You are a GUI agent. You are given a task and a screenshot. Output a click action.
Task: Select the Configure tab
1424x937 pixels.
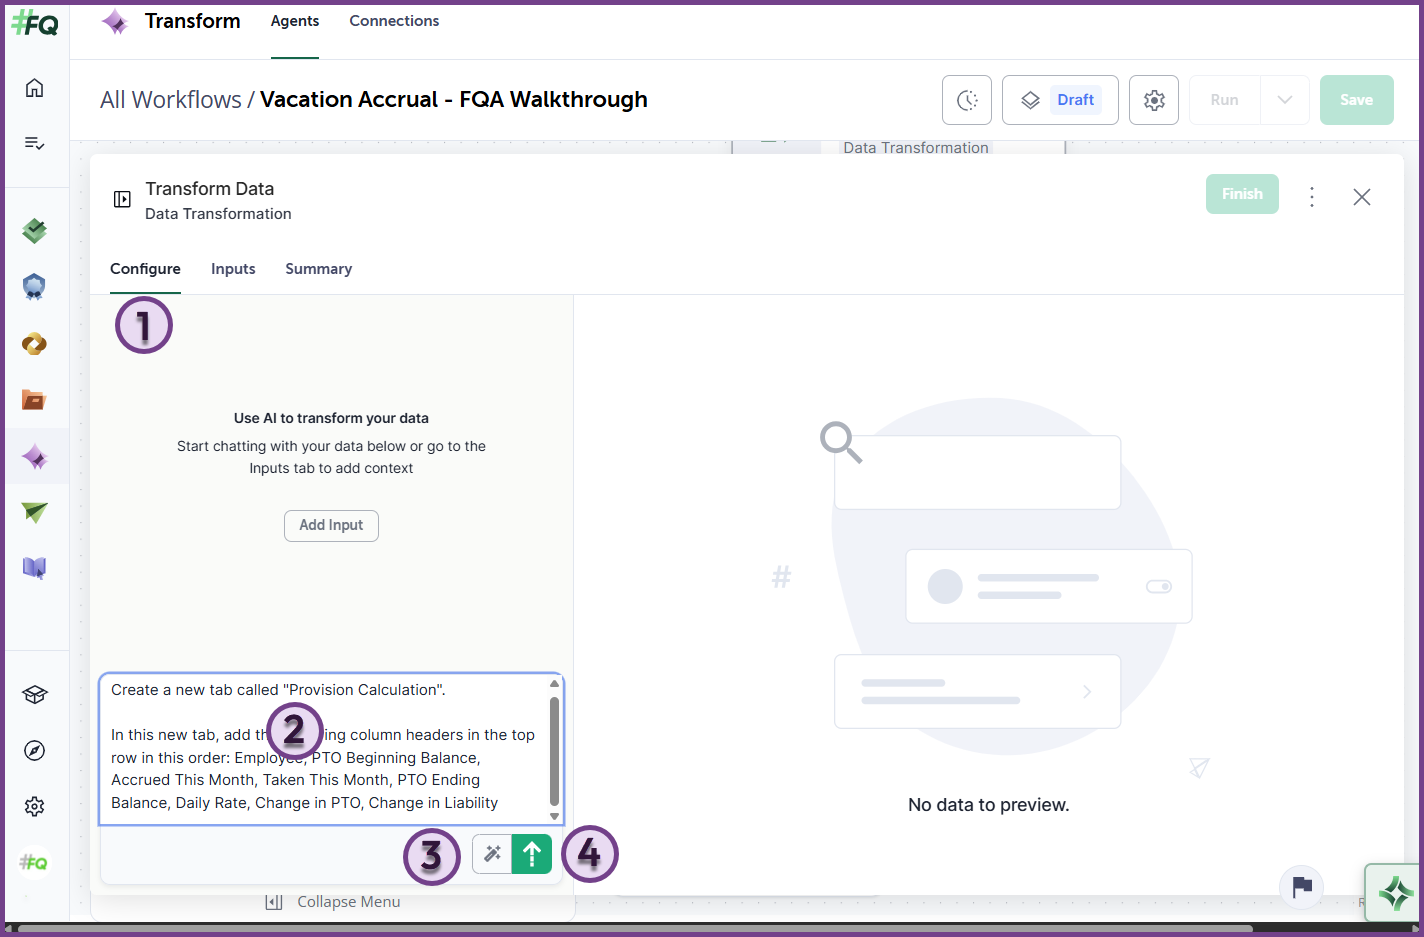pyautogui.click(x=145, y=269)
